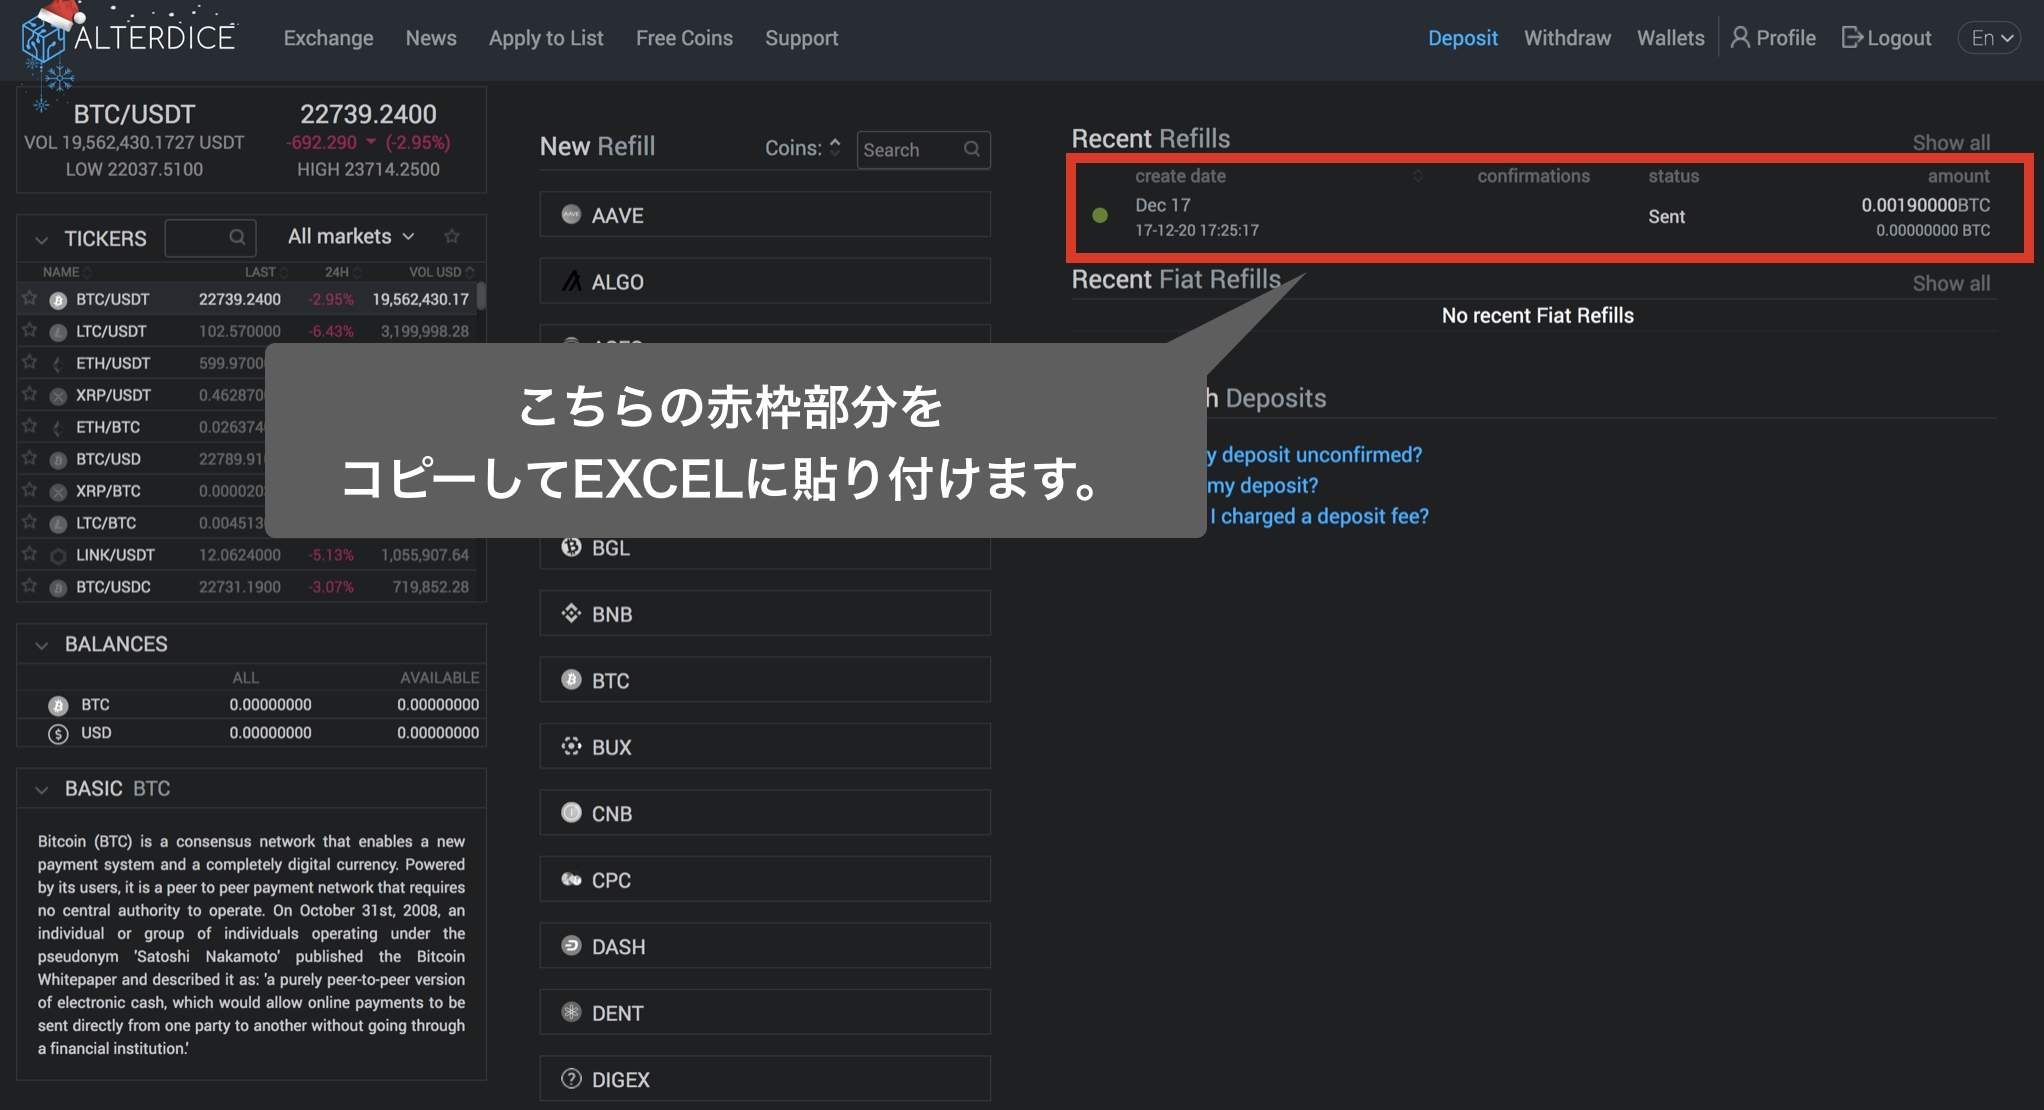2044x1110 pixels.
Task: Click the BTC icon in Balances
Action: (x=58, y=705)
